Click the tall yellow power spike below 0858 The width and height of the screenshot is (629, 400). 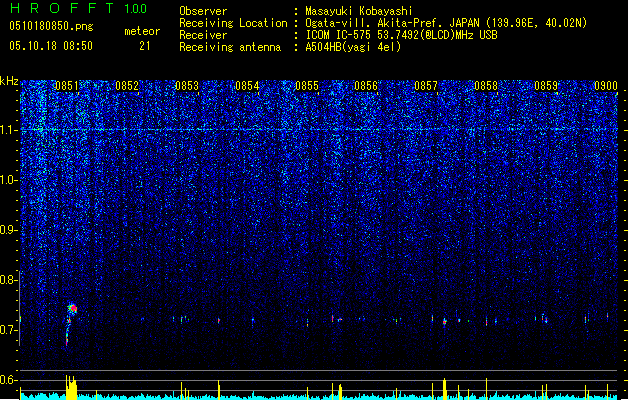(487, 388)
